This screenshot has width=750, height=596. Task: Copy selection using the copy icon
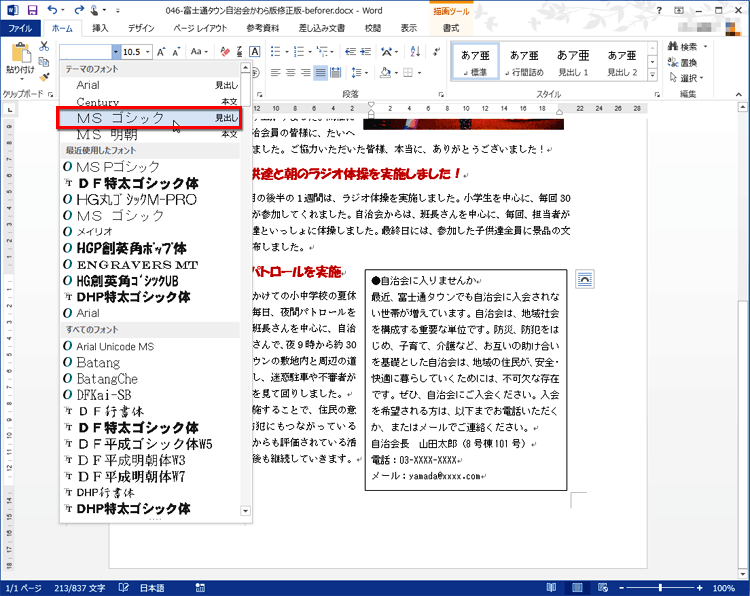click(44, 62)
